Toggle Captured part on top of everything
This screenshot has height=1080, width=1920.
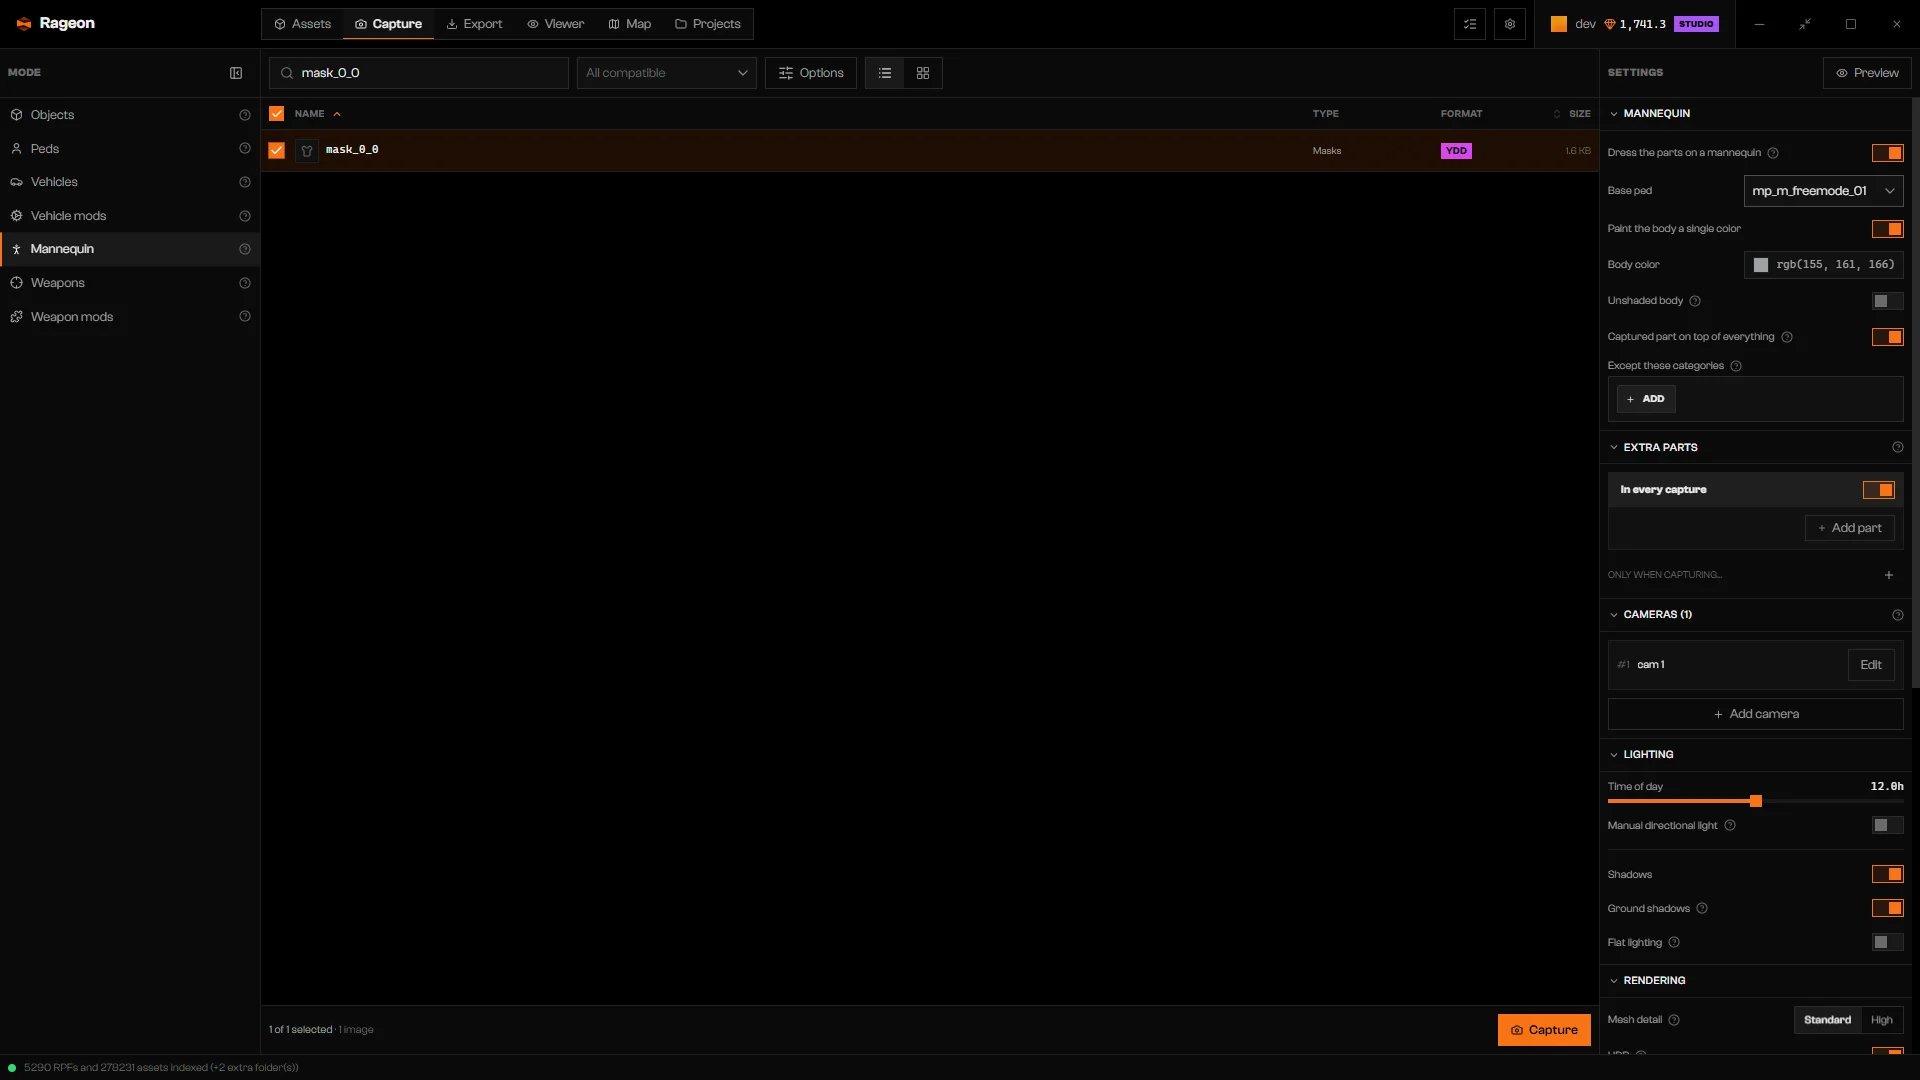pos(1888,337)
